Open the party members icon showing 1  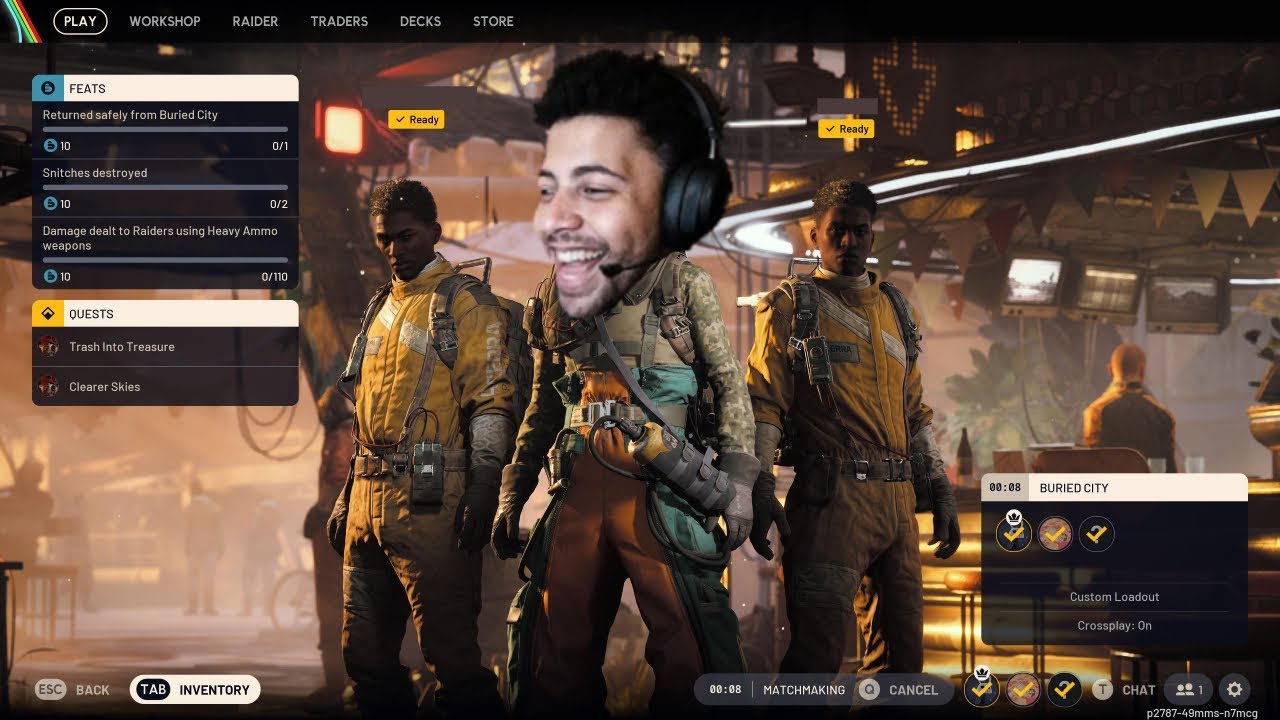pos(1188,689)
